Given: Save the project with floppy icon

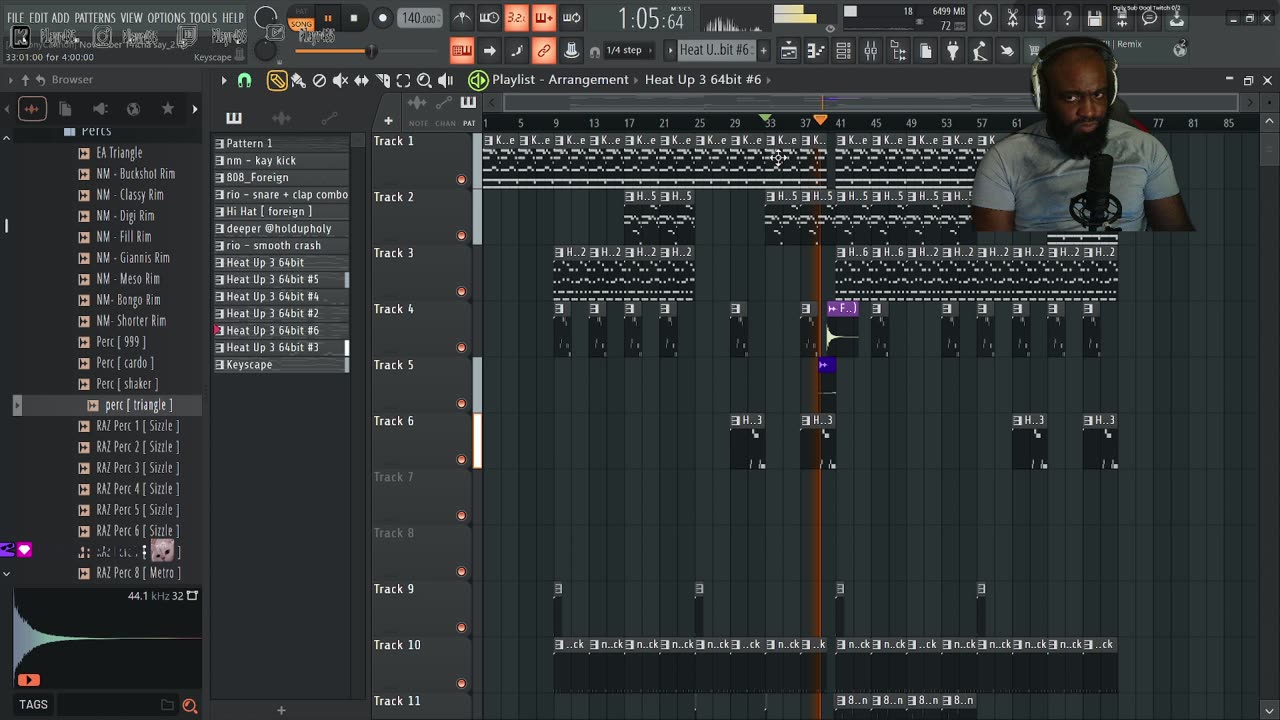Looking at the screenshot, I should point(1095,18).
